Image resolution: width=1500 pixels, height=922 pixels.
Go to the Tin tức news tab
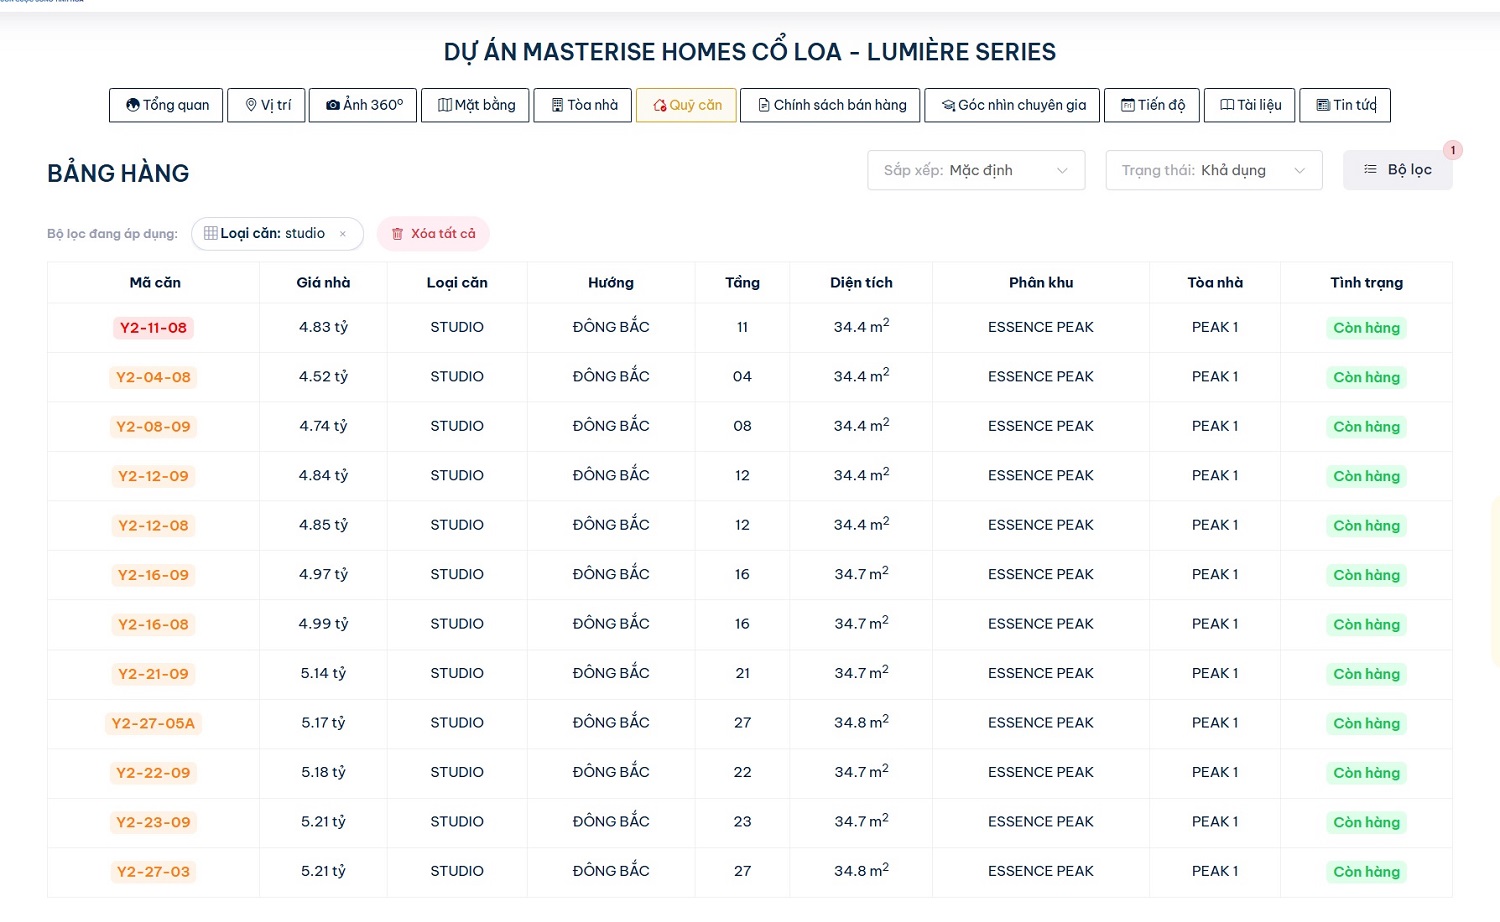pyautogui.click(x=1345, y=105)
